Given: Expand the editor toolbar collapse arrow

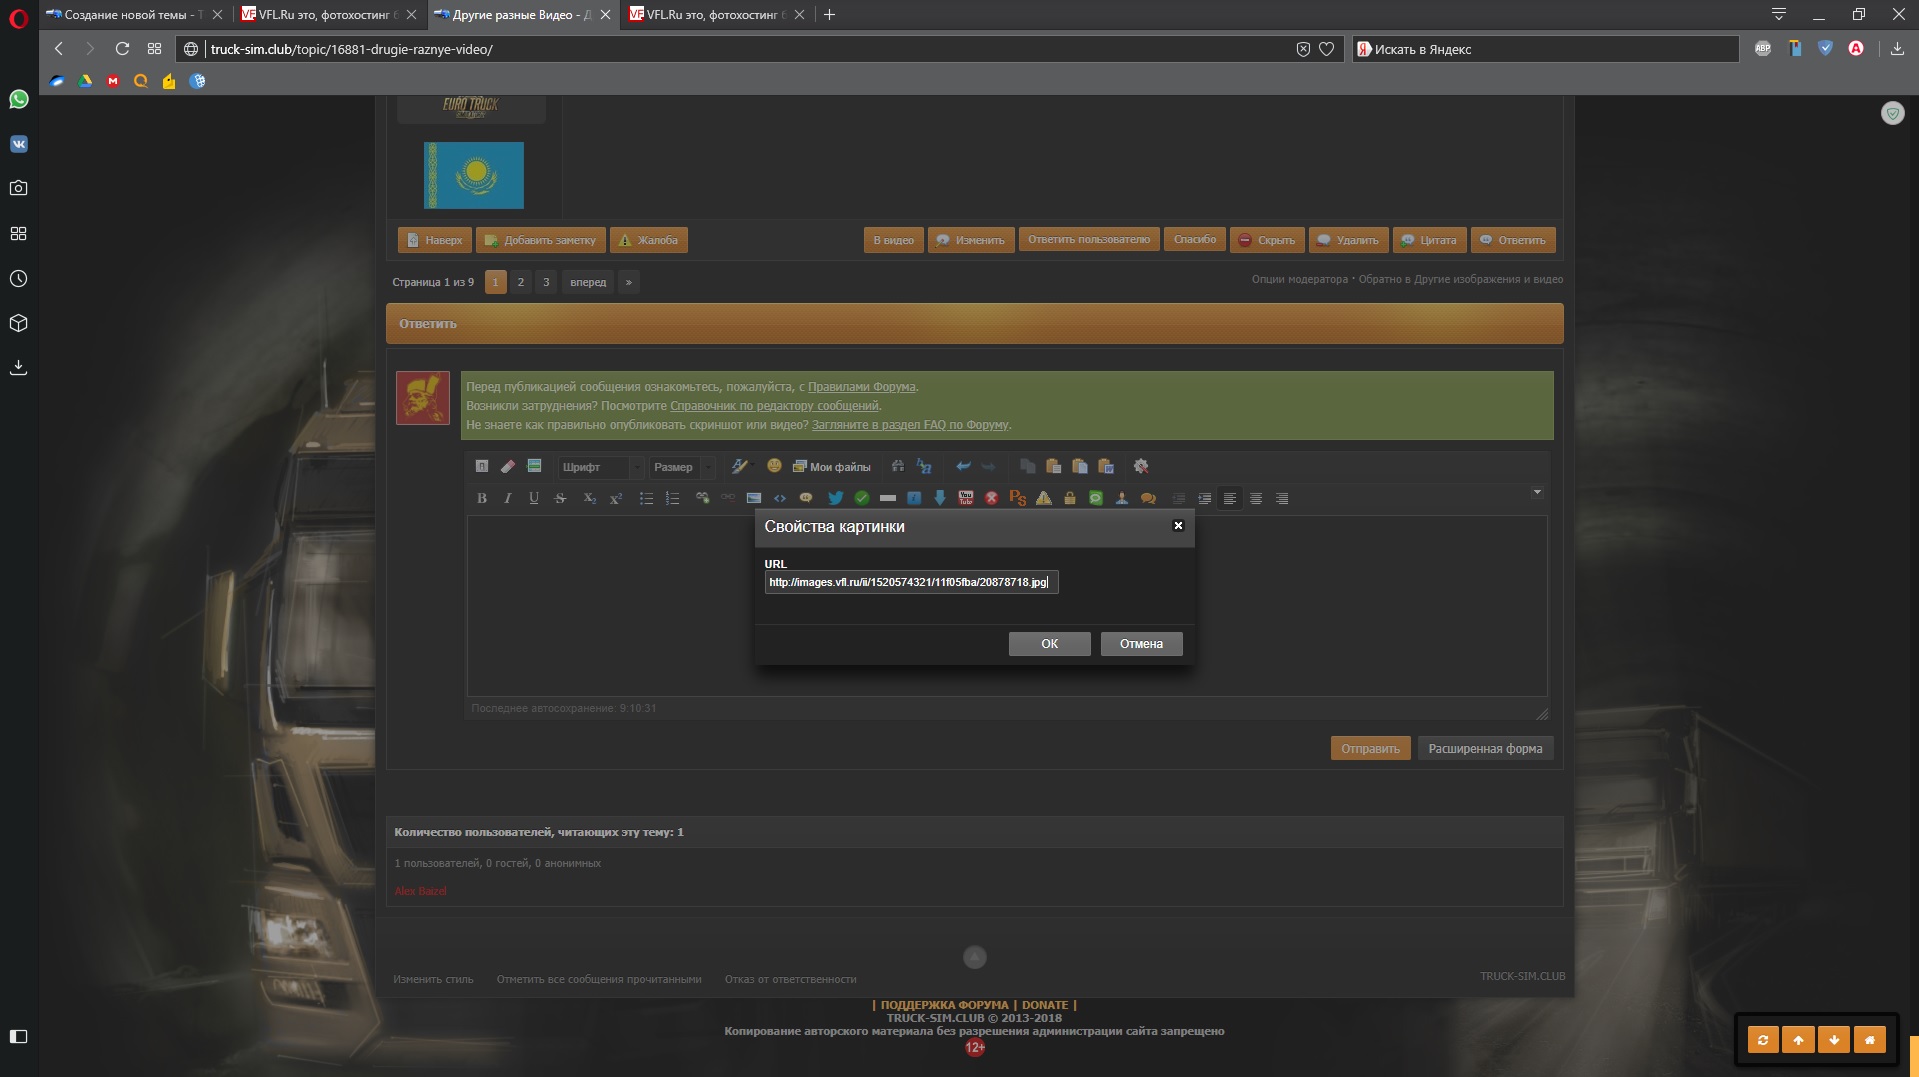Looking at the screenshot, I should [x=1537, y=492].
